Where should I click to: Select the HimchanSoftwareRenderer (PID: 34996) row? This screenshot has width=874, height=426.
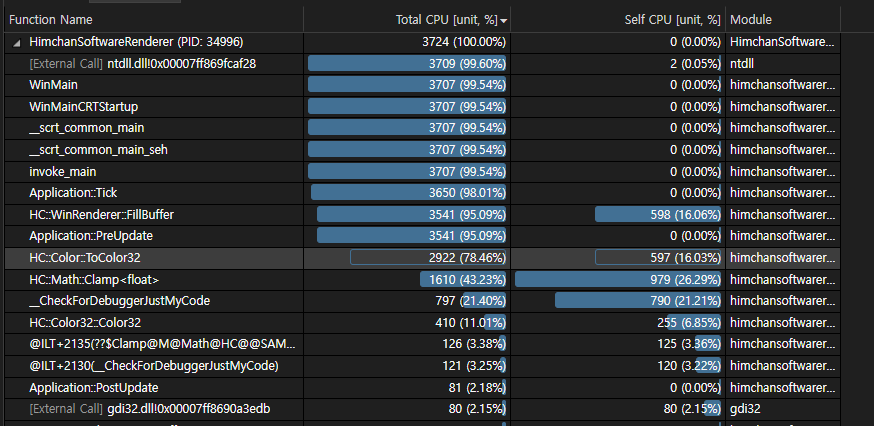click(x=423, y=42)
